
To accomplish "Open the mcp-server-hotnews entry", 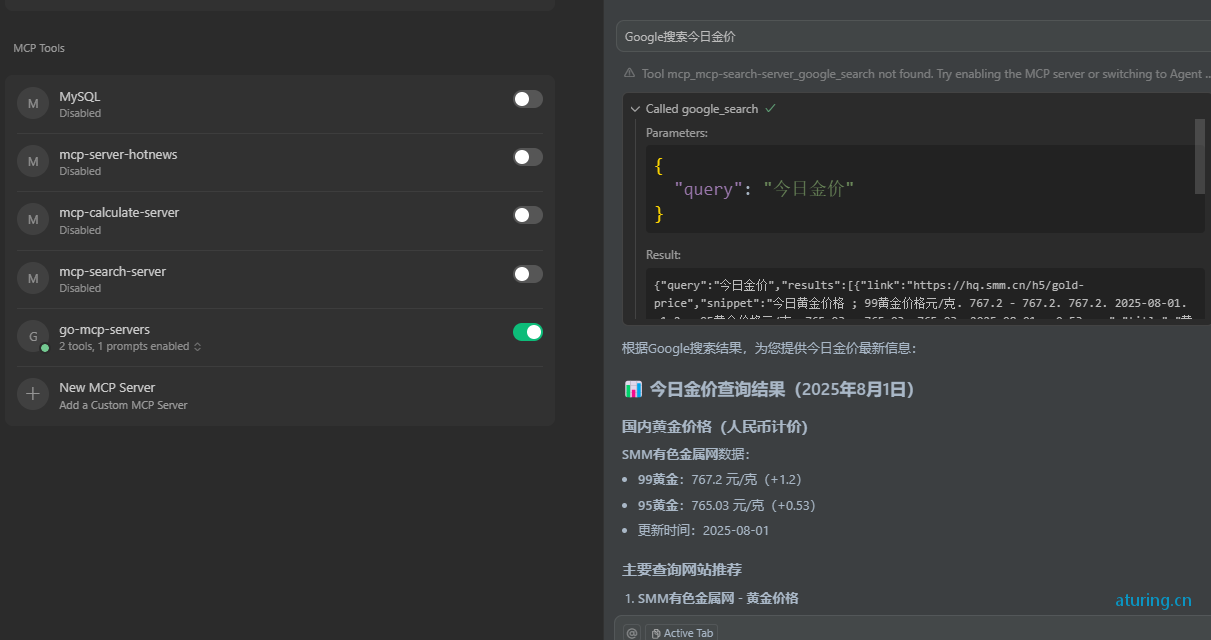I will point(280,162).
